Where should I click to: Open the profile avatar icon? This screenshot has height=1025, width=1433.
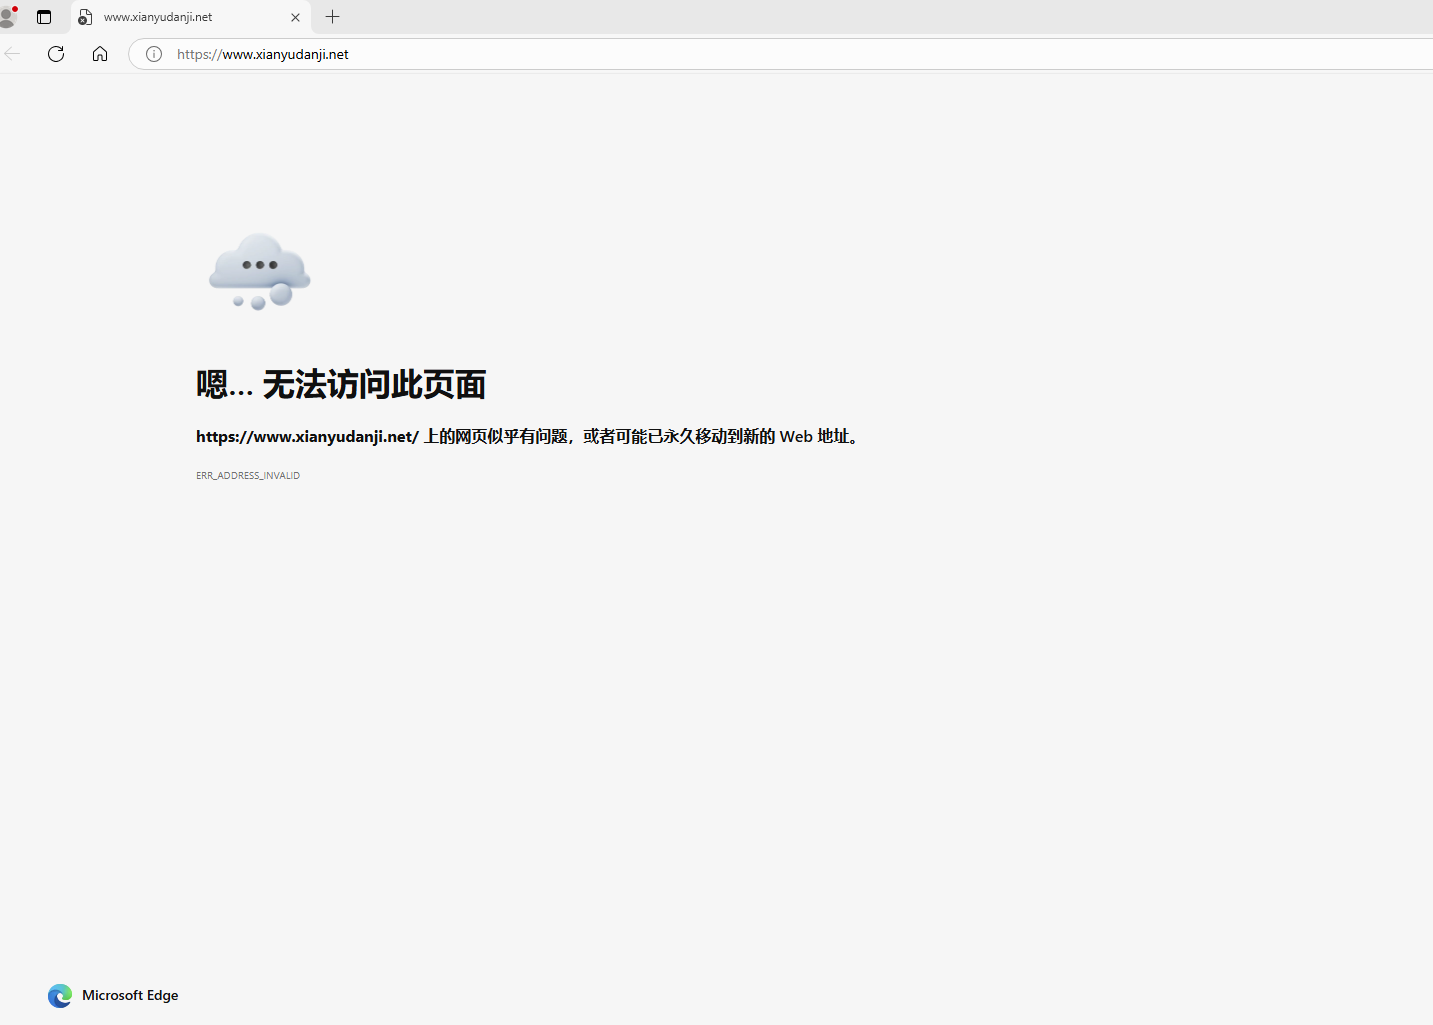coord(8,17)
